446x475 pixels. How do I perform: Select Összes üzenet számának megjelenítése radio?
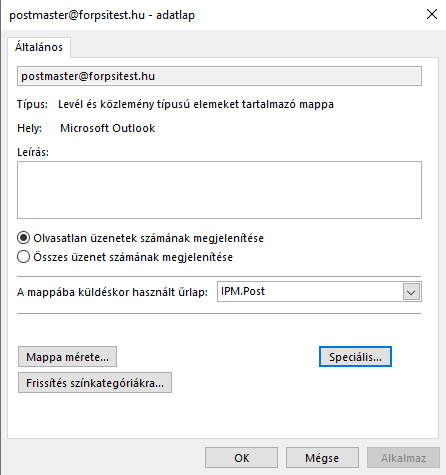point(23,257)
